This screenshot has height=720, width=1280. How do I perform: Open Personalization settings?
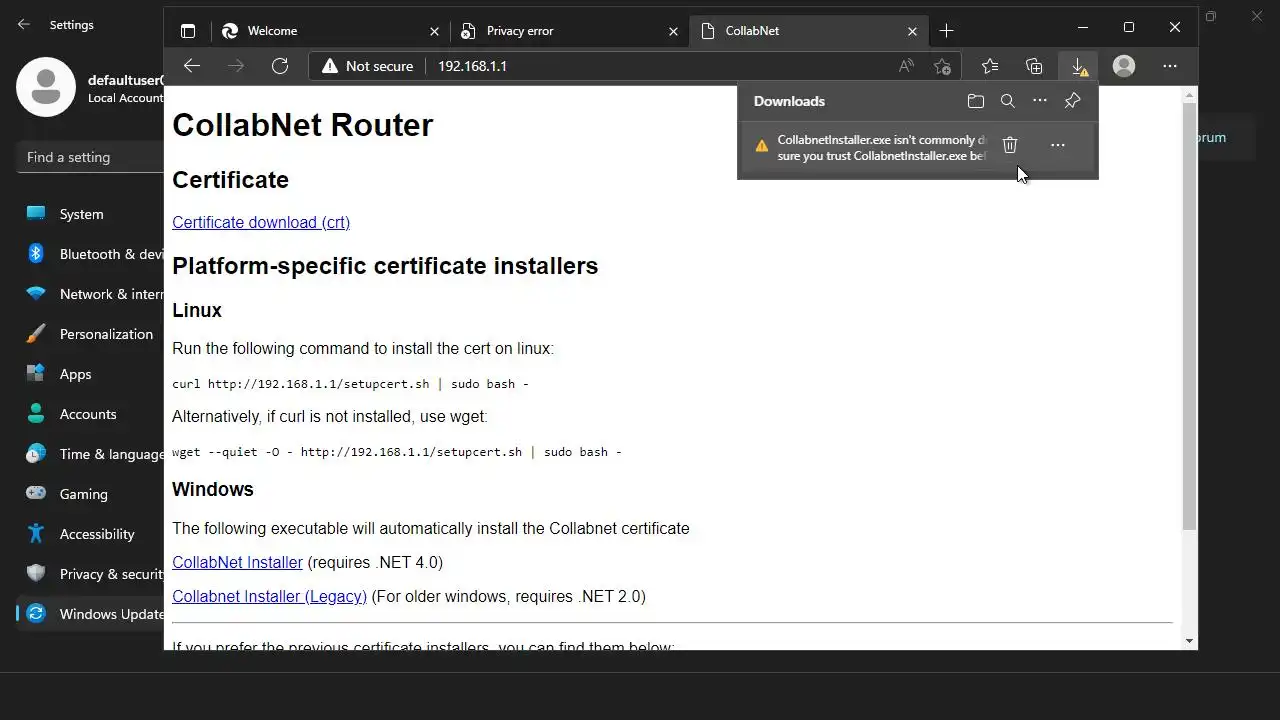click(90, 334)
